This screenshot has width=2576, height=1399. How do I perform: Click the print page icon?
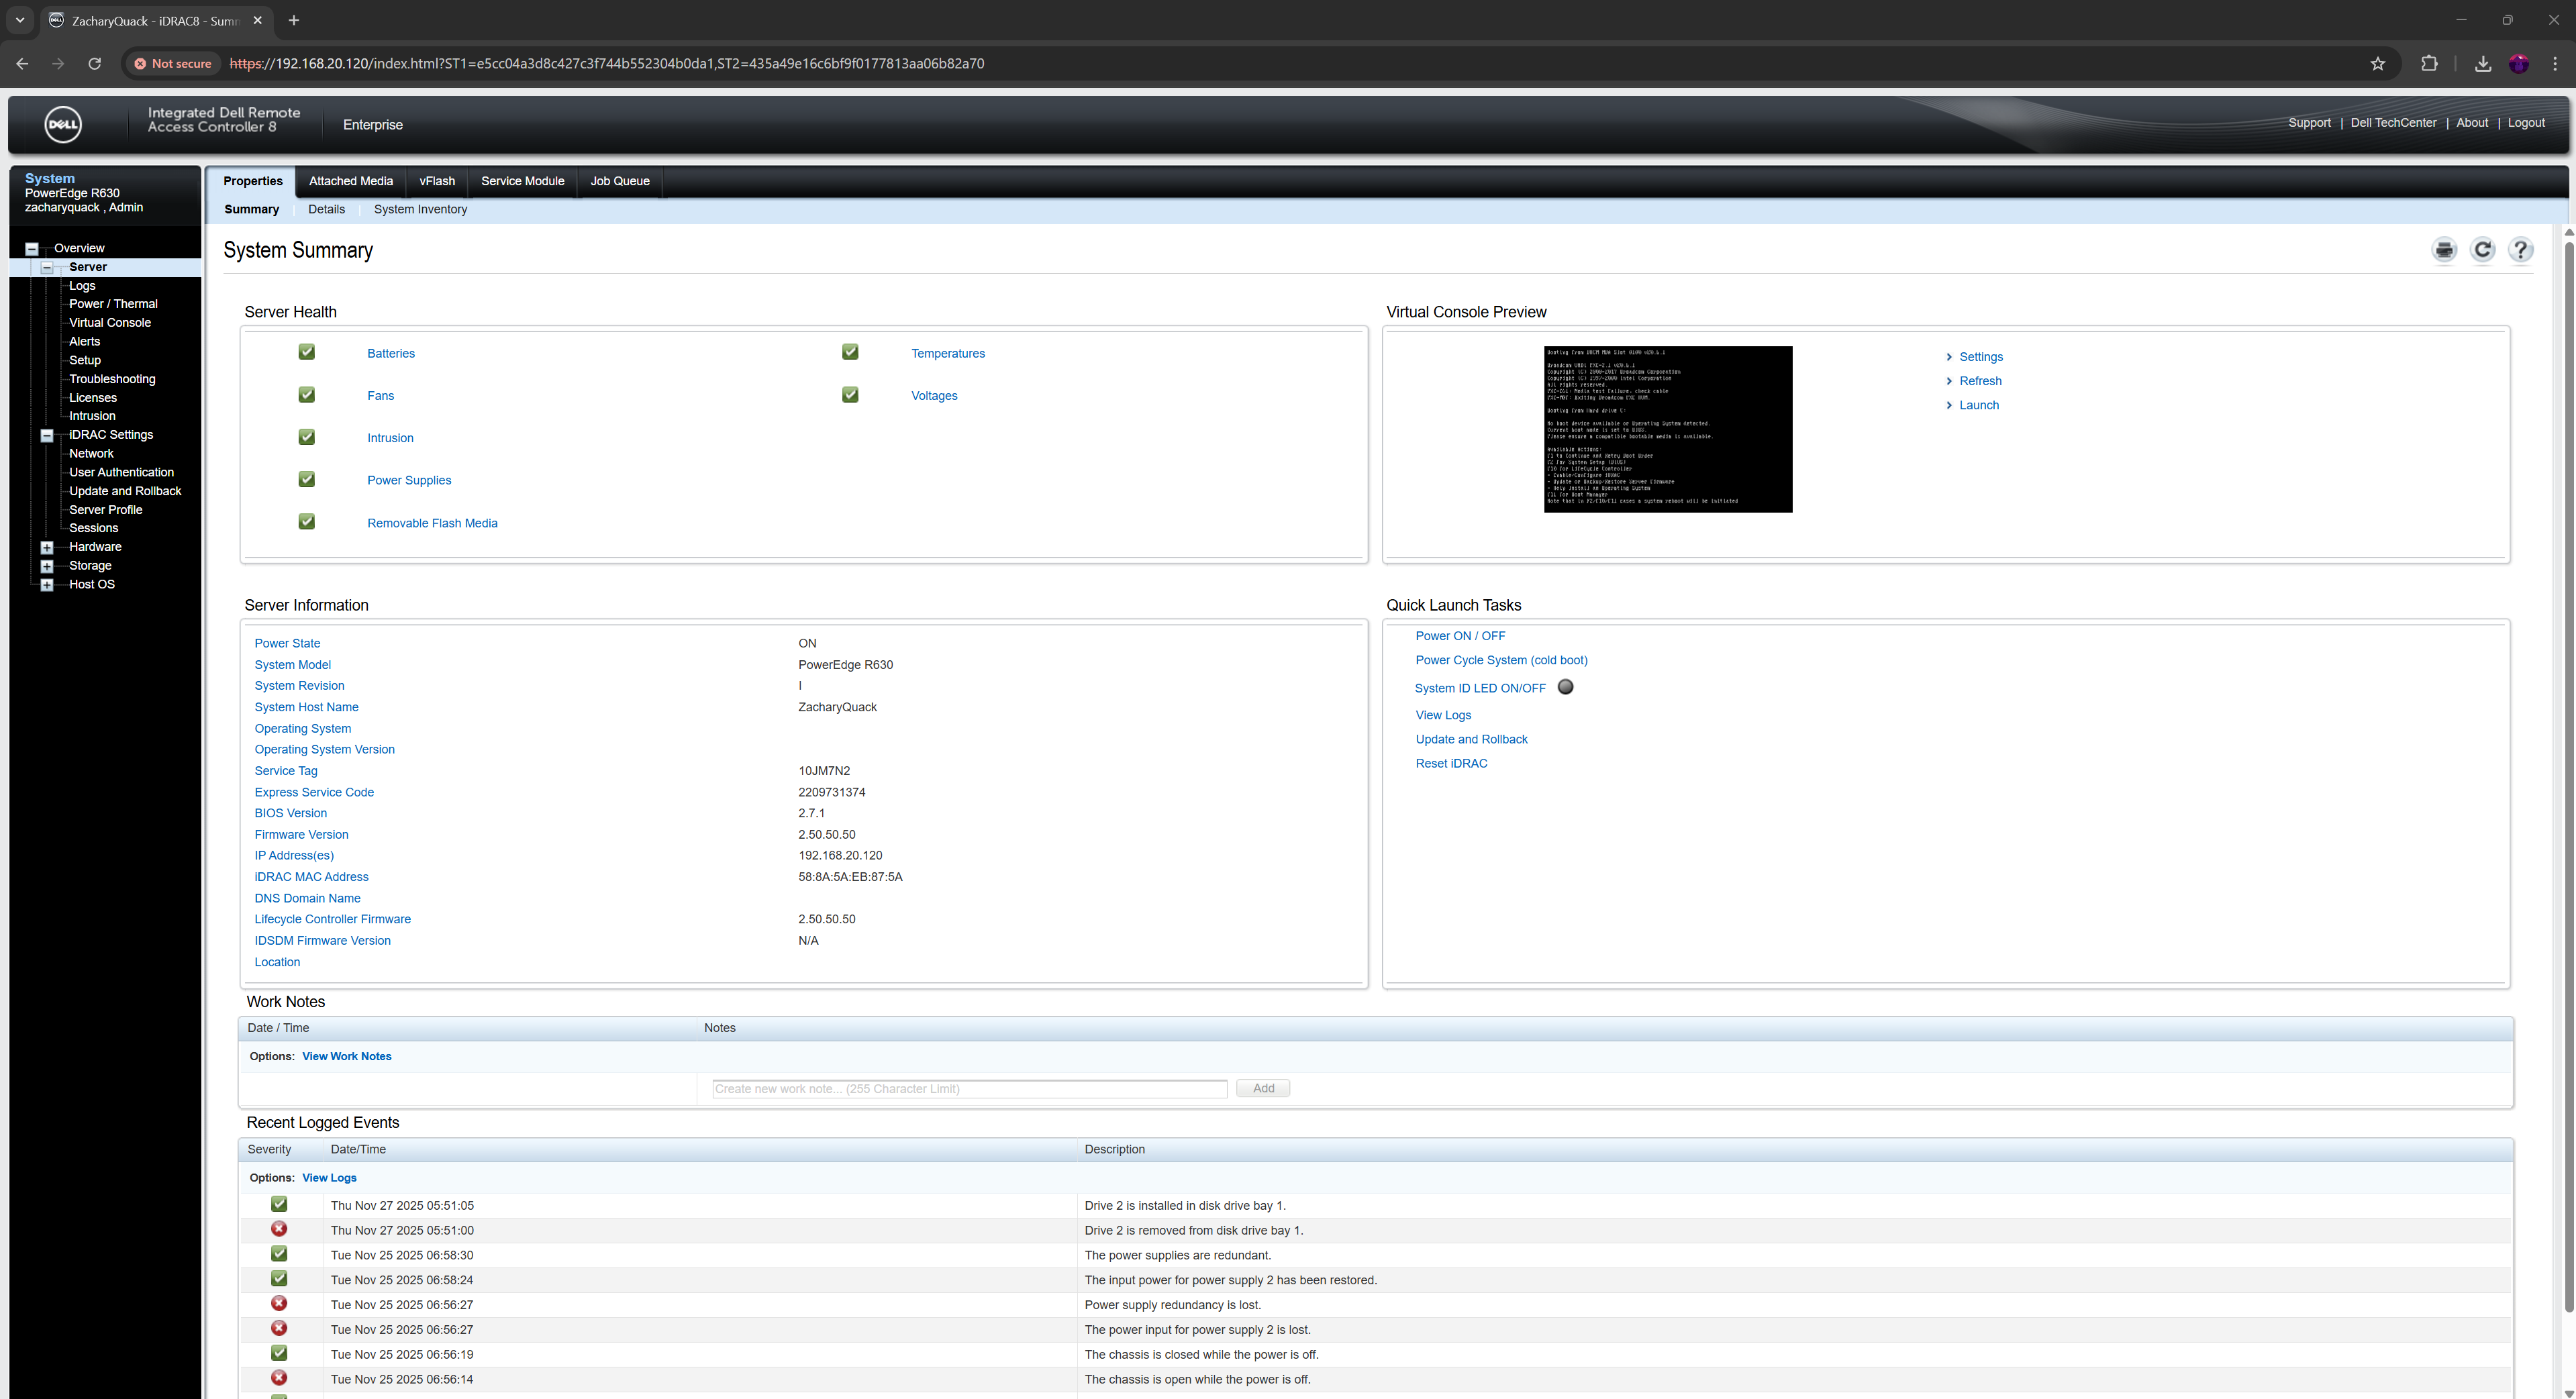click(x=2444, y=250)
